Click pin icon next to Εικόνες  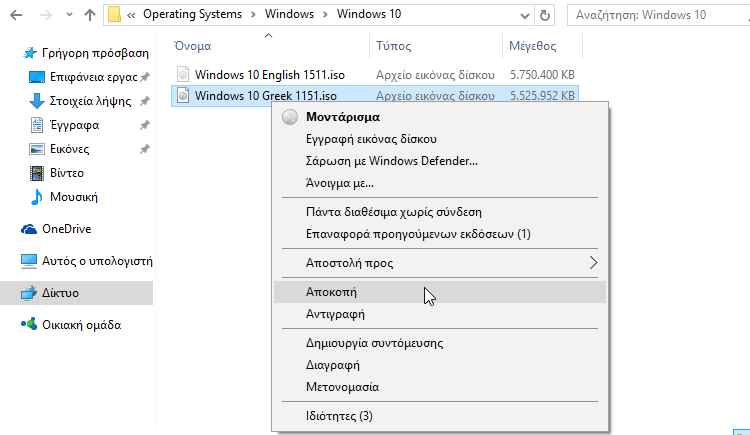click(144, 149)
